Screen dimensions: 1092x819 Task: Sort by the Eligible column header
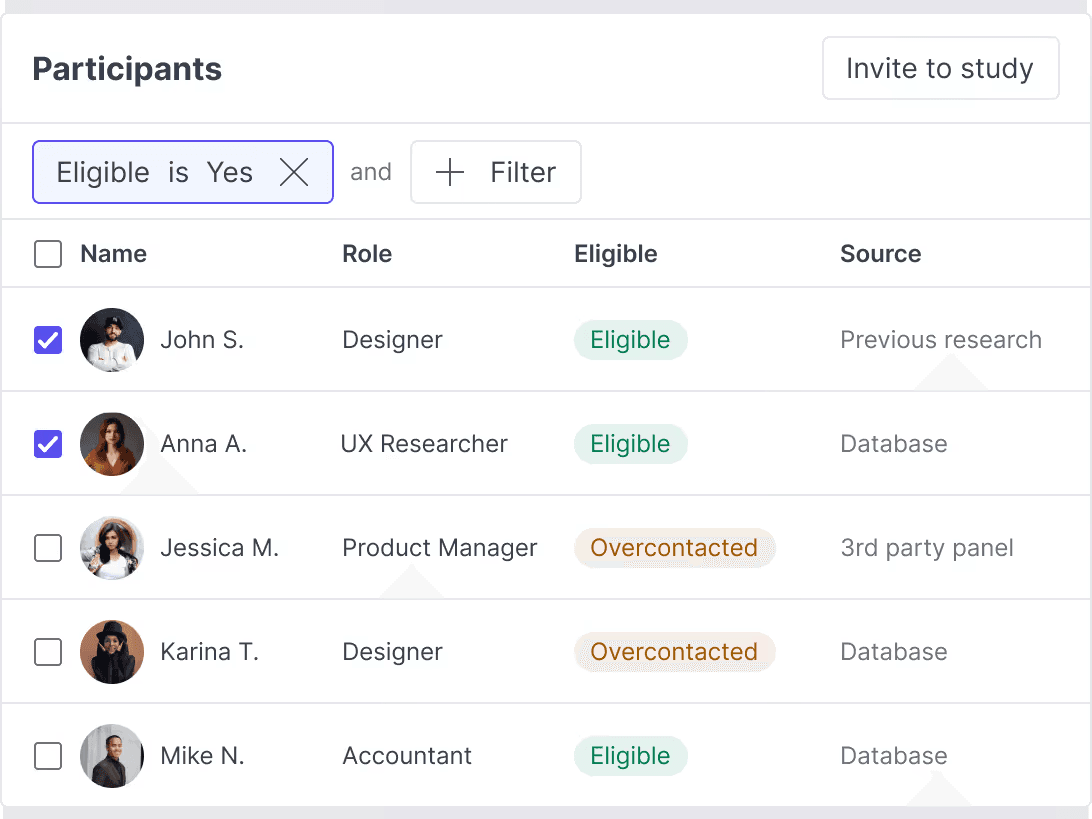(x=616, y=254)
